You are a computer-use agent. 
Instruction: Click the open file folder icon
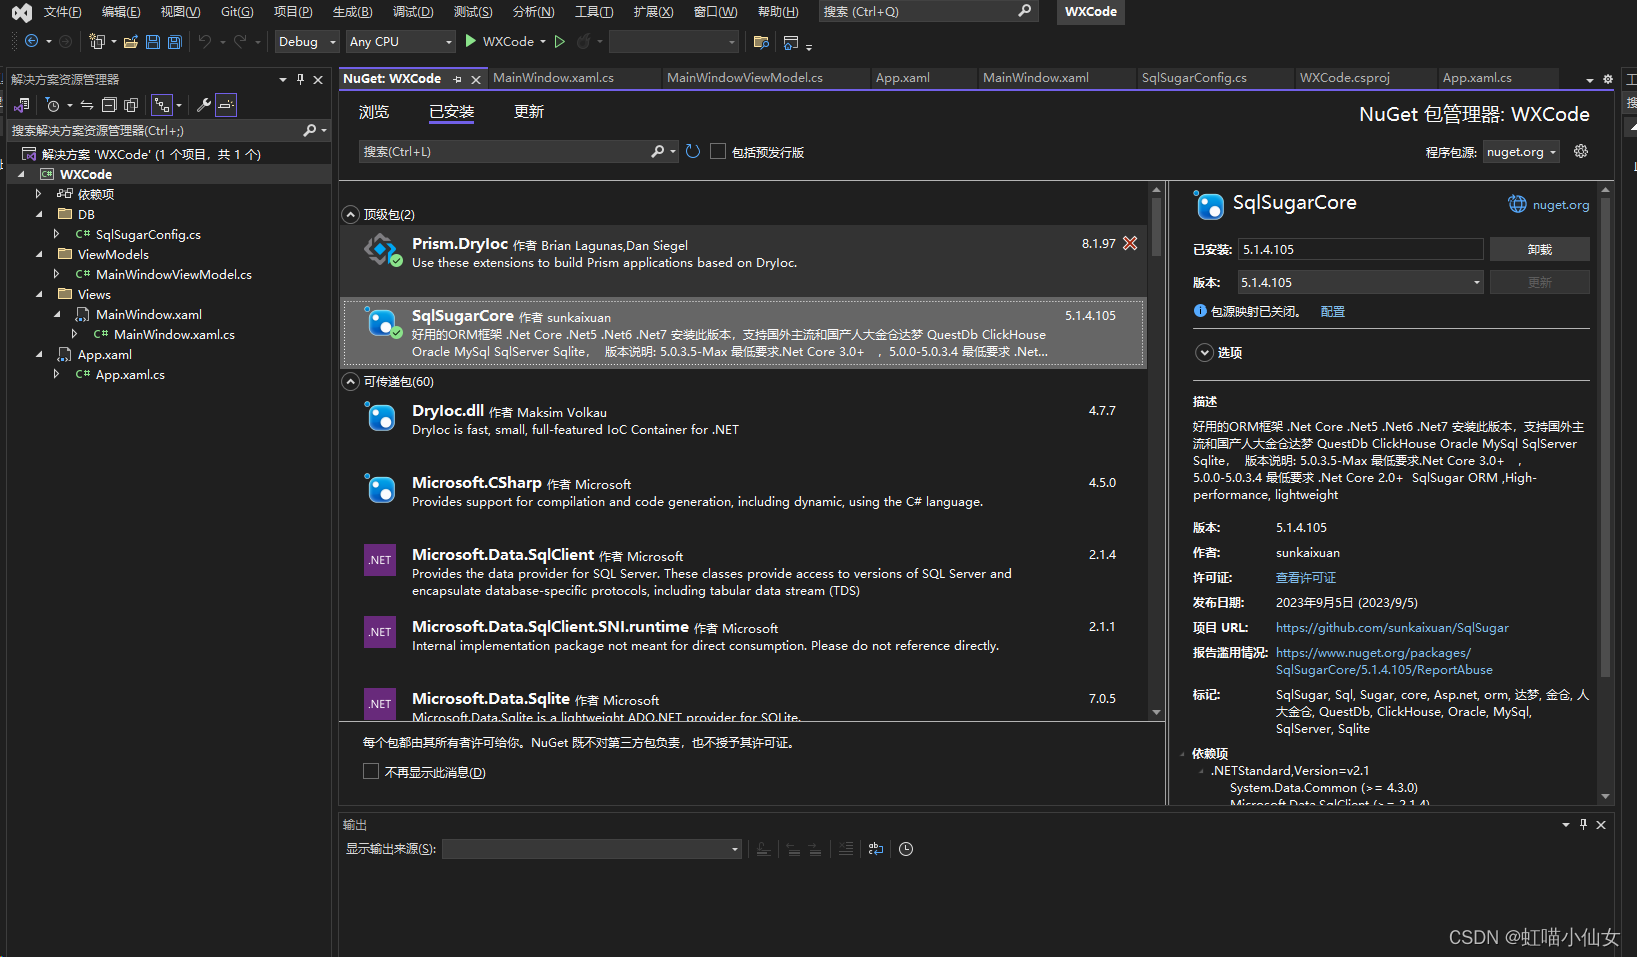coord(131,41)
